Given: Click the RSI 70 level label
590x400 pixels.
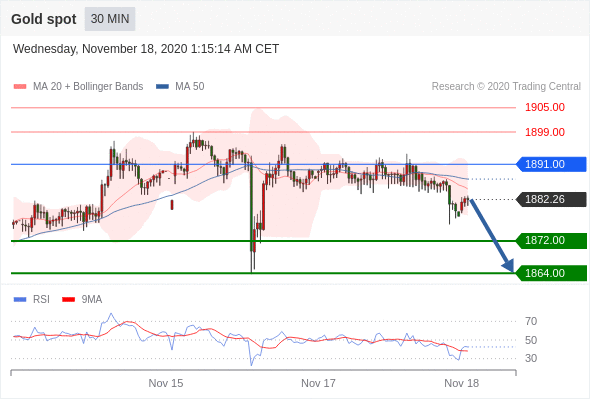Looking at the screenshot, I should tap(531, 321).
